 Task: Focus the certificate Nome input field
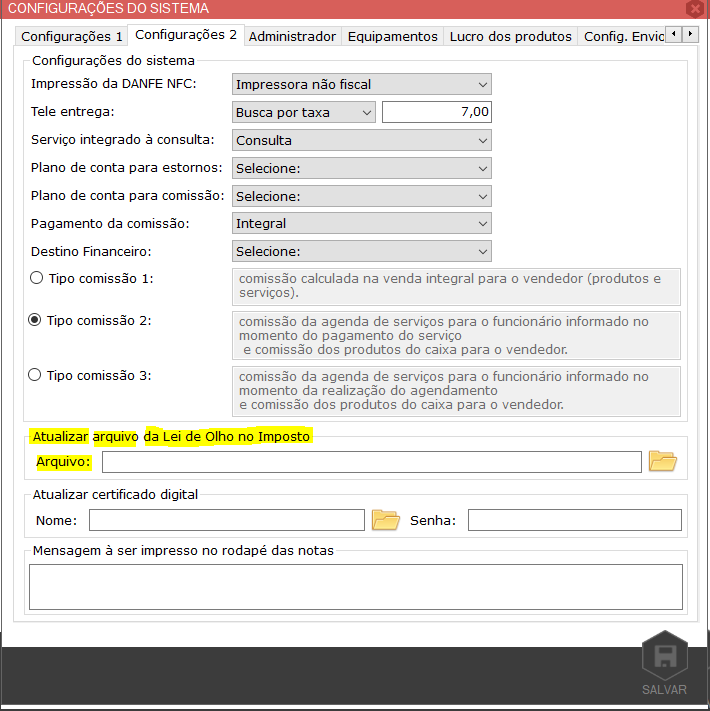click(227, 520)
